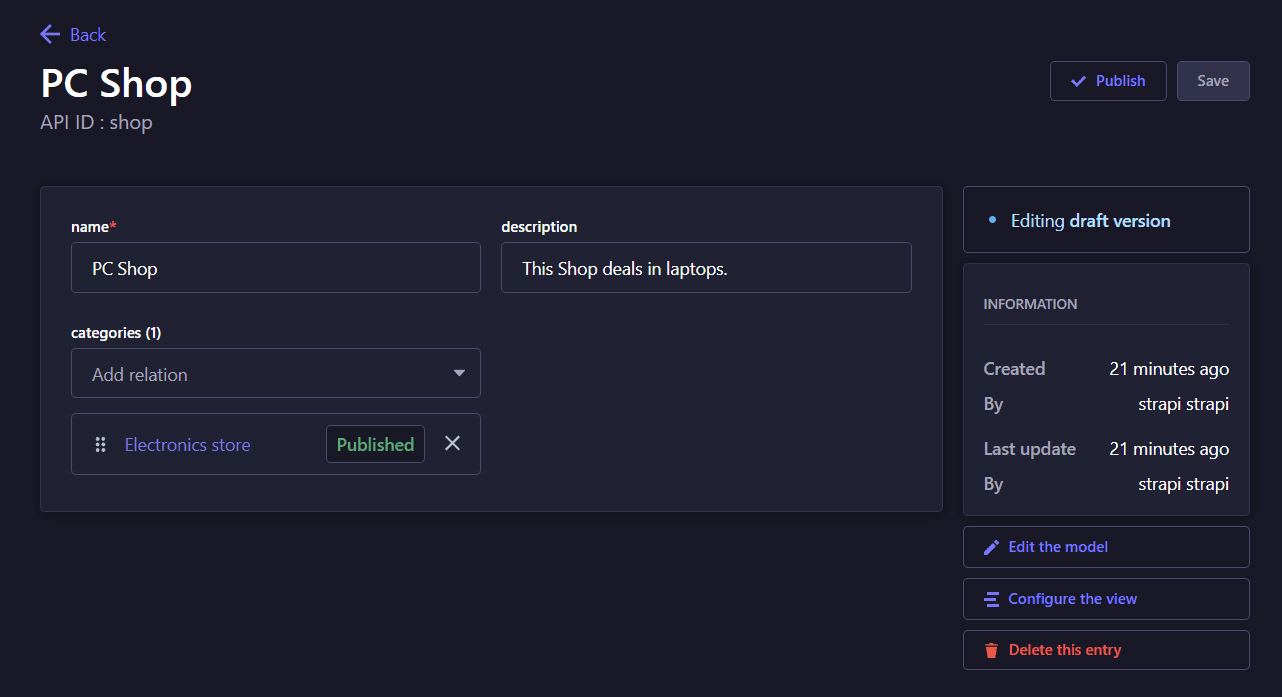The image size is (1282, 697).
Task: Click strapi strapi under Last update
Action: [1183, 484]
